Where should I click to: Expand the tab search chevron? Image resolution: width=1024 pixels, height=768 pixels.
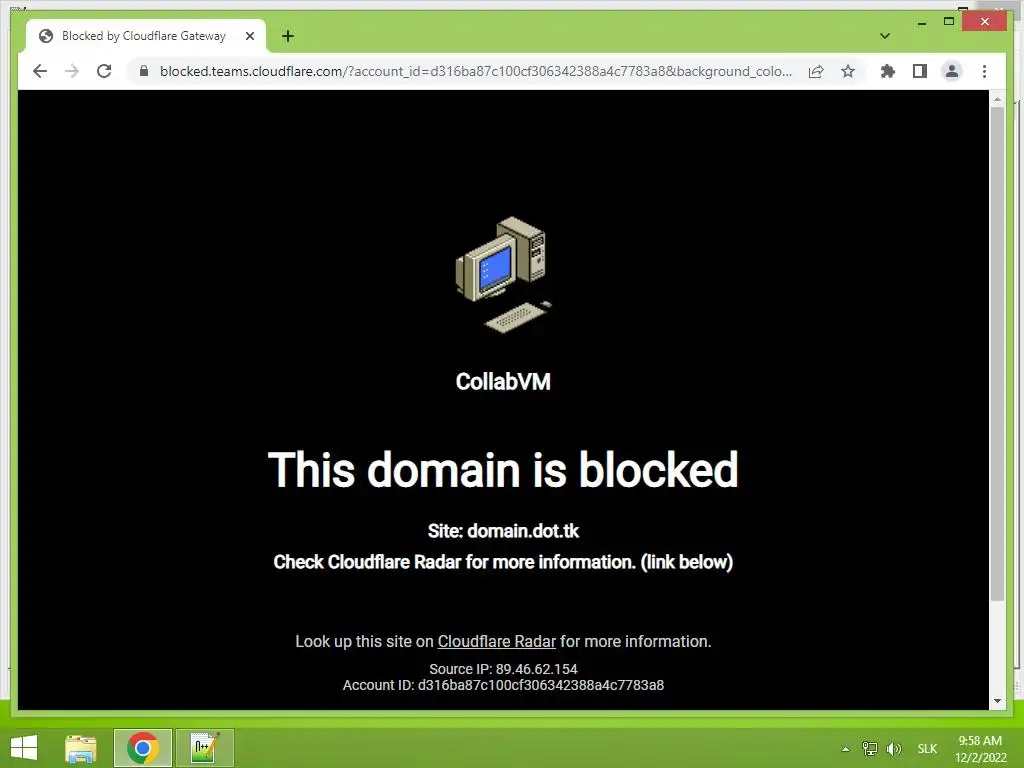pyautogui.click(x=885, y=36)
